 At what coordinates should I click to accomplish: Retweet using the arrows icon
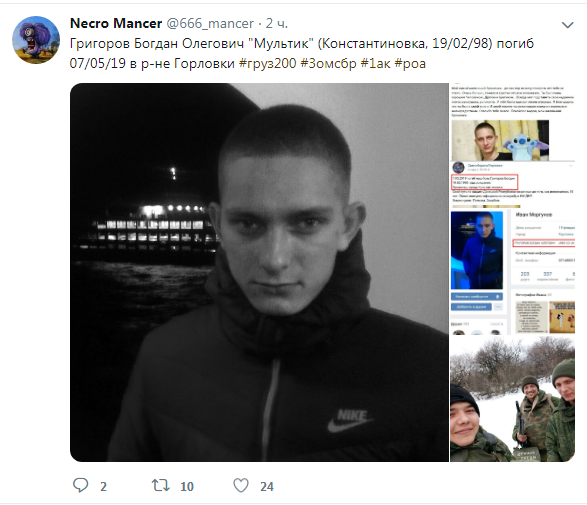point(161,486)
